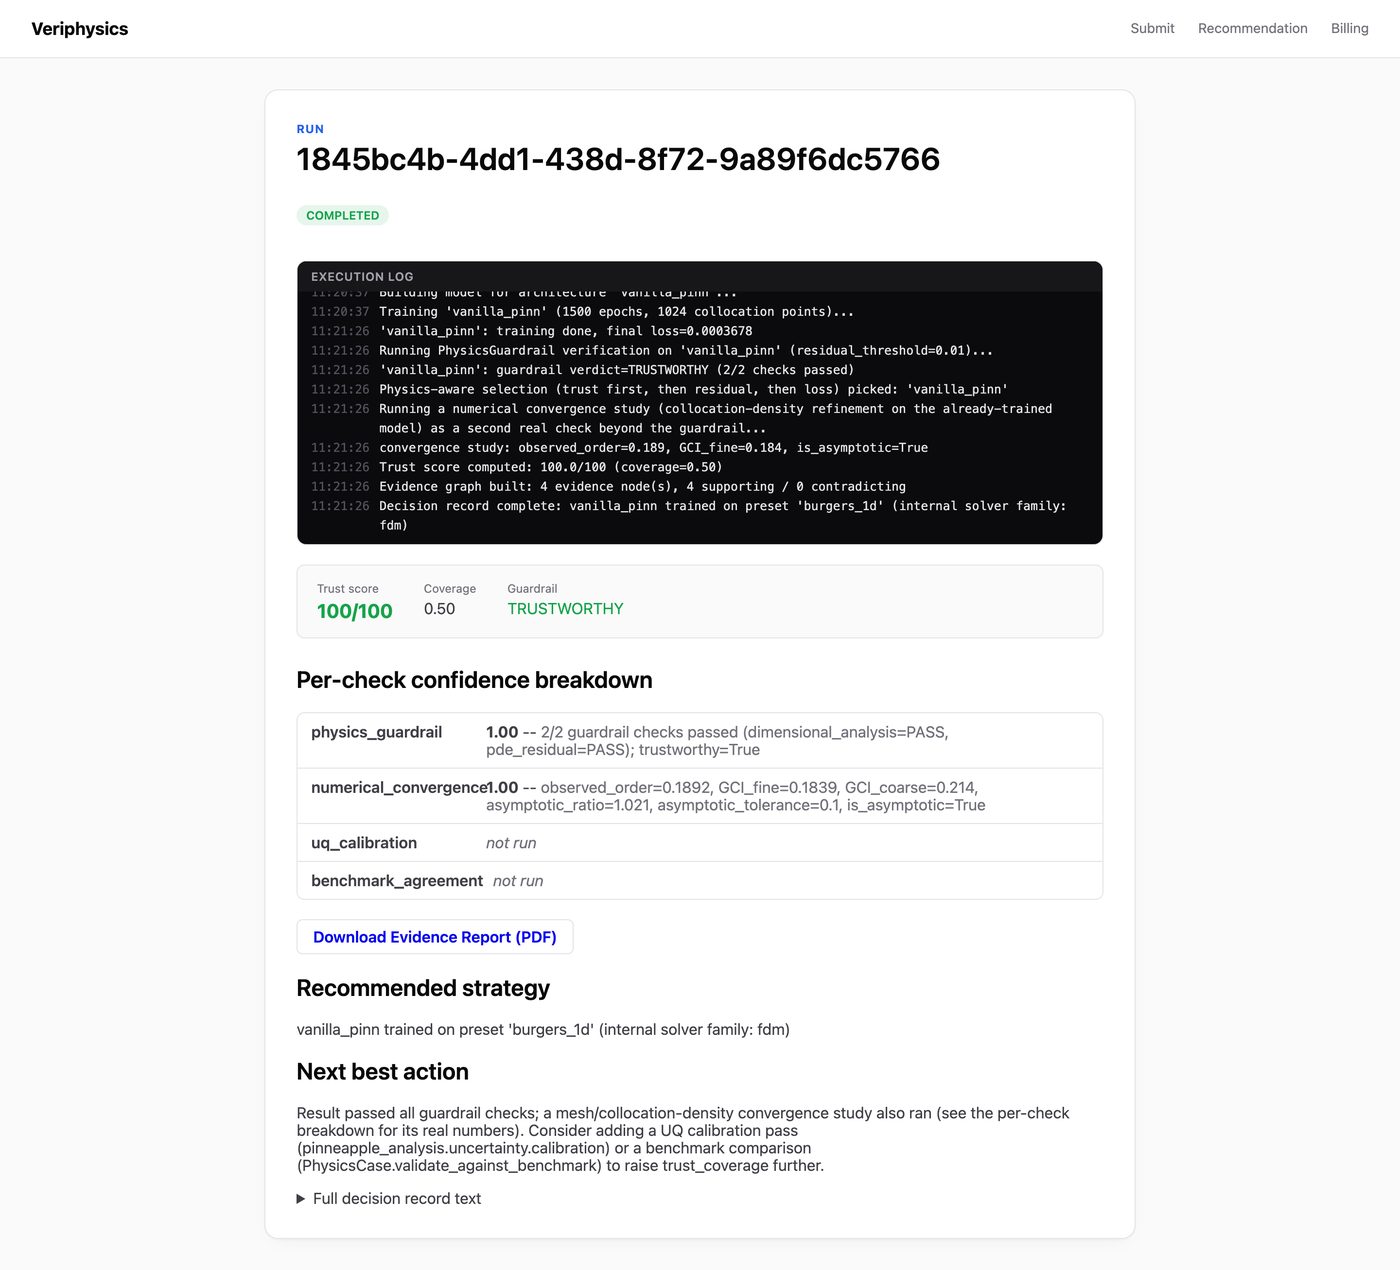Viewport: 1400px width, 1270px height.
Task: Click the recommended strategy text 'vanilla_pinn trained on preset'
Action: (543, 1030)
